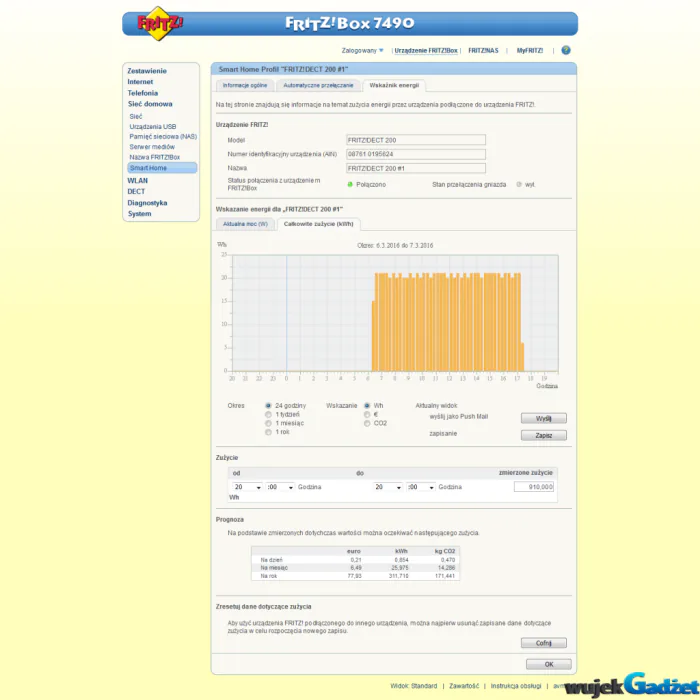The width and height of the screenshot is (700, 700).
Task: Open Nazwa FRITZ!Box submenu item
Action: click(154, 157)
